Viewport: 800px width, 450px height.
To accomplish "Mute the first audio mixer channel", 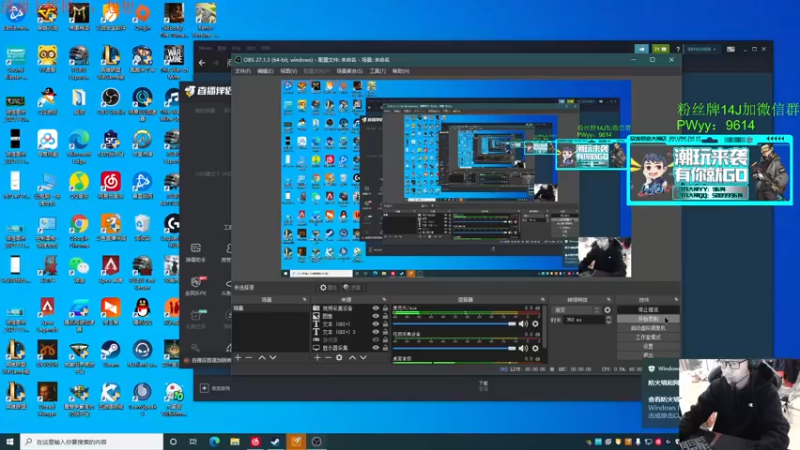I will point(523,323).
